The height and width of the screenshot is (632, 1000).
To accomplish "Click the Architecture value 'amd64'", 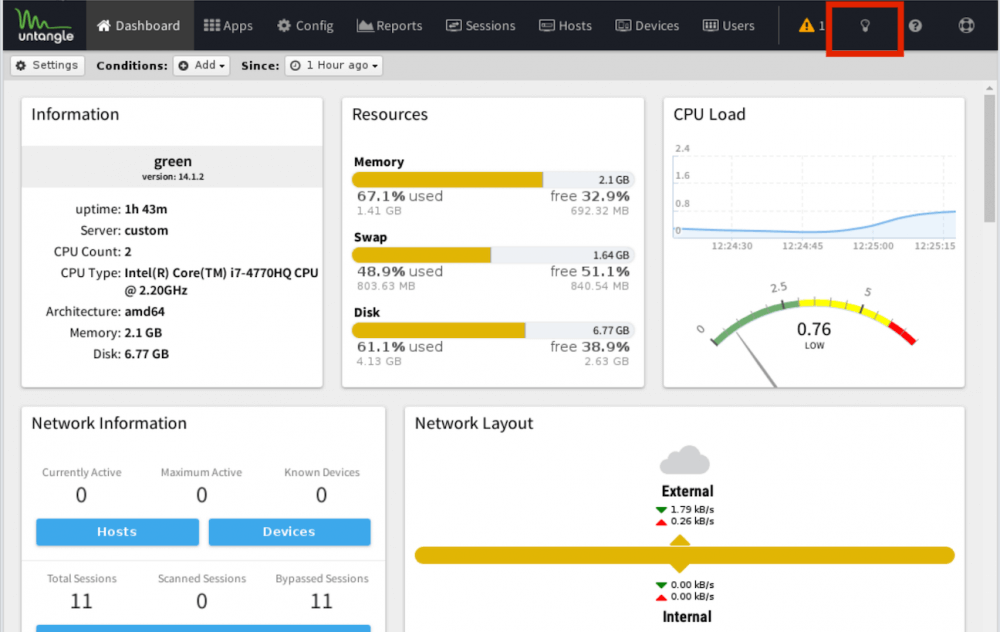I will [145, 312].
